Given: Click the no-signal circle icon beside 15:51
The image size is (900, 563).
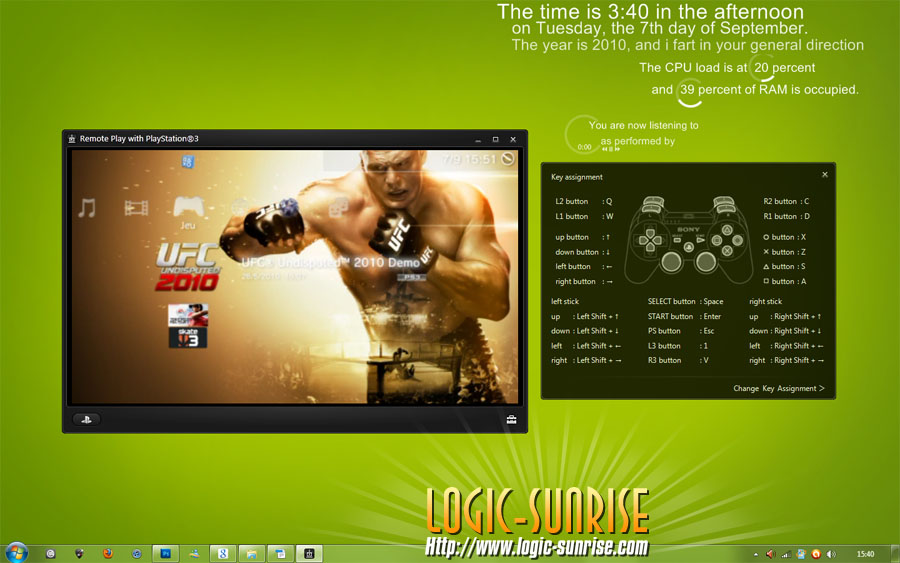Looking at the screenshot, I should [508, 158].
